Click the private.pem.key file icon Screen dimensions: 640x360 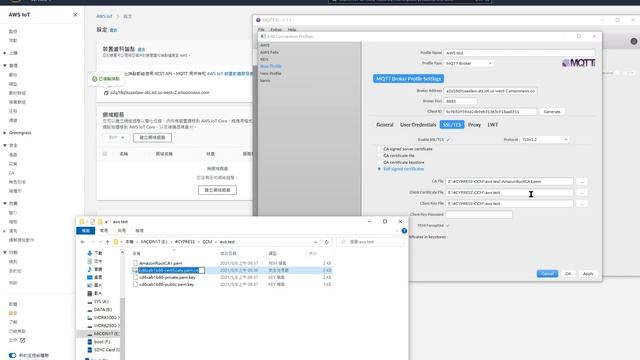click(135, 277)
